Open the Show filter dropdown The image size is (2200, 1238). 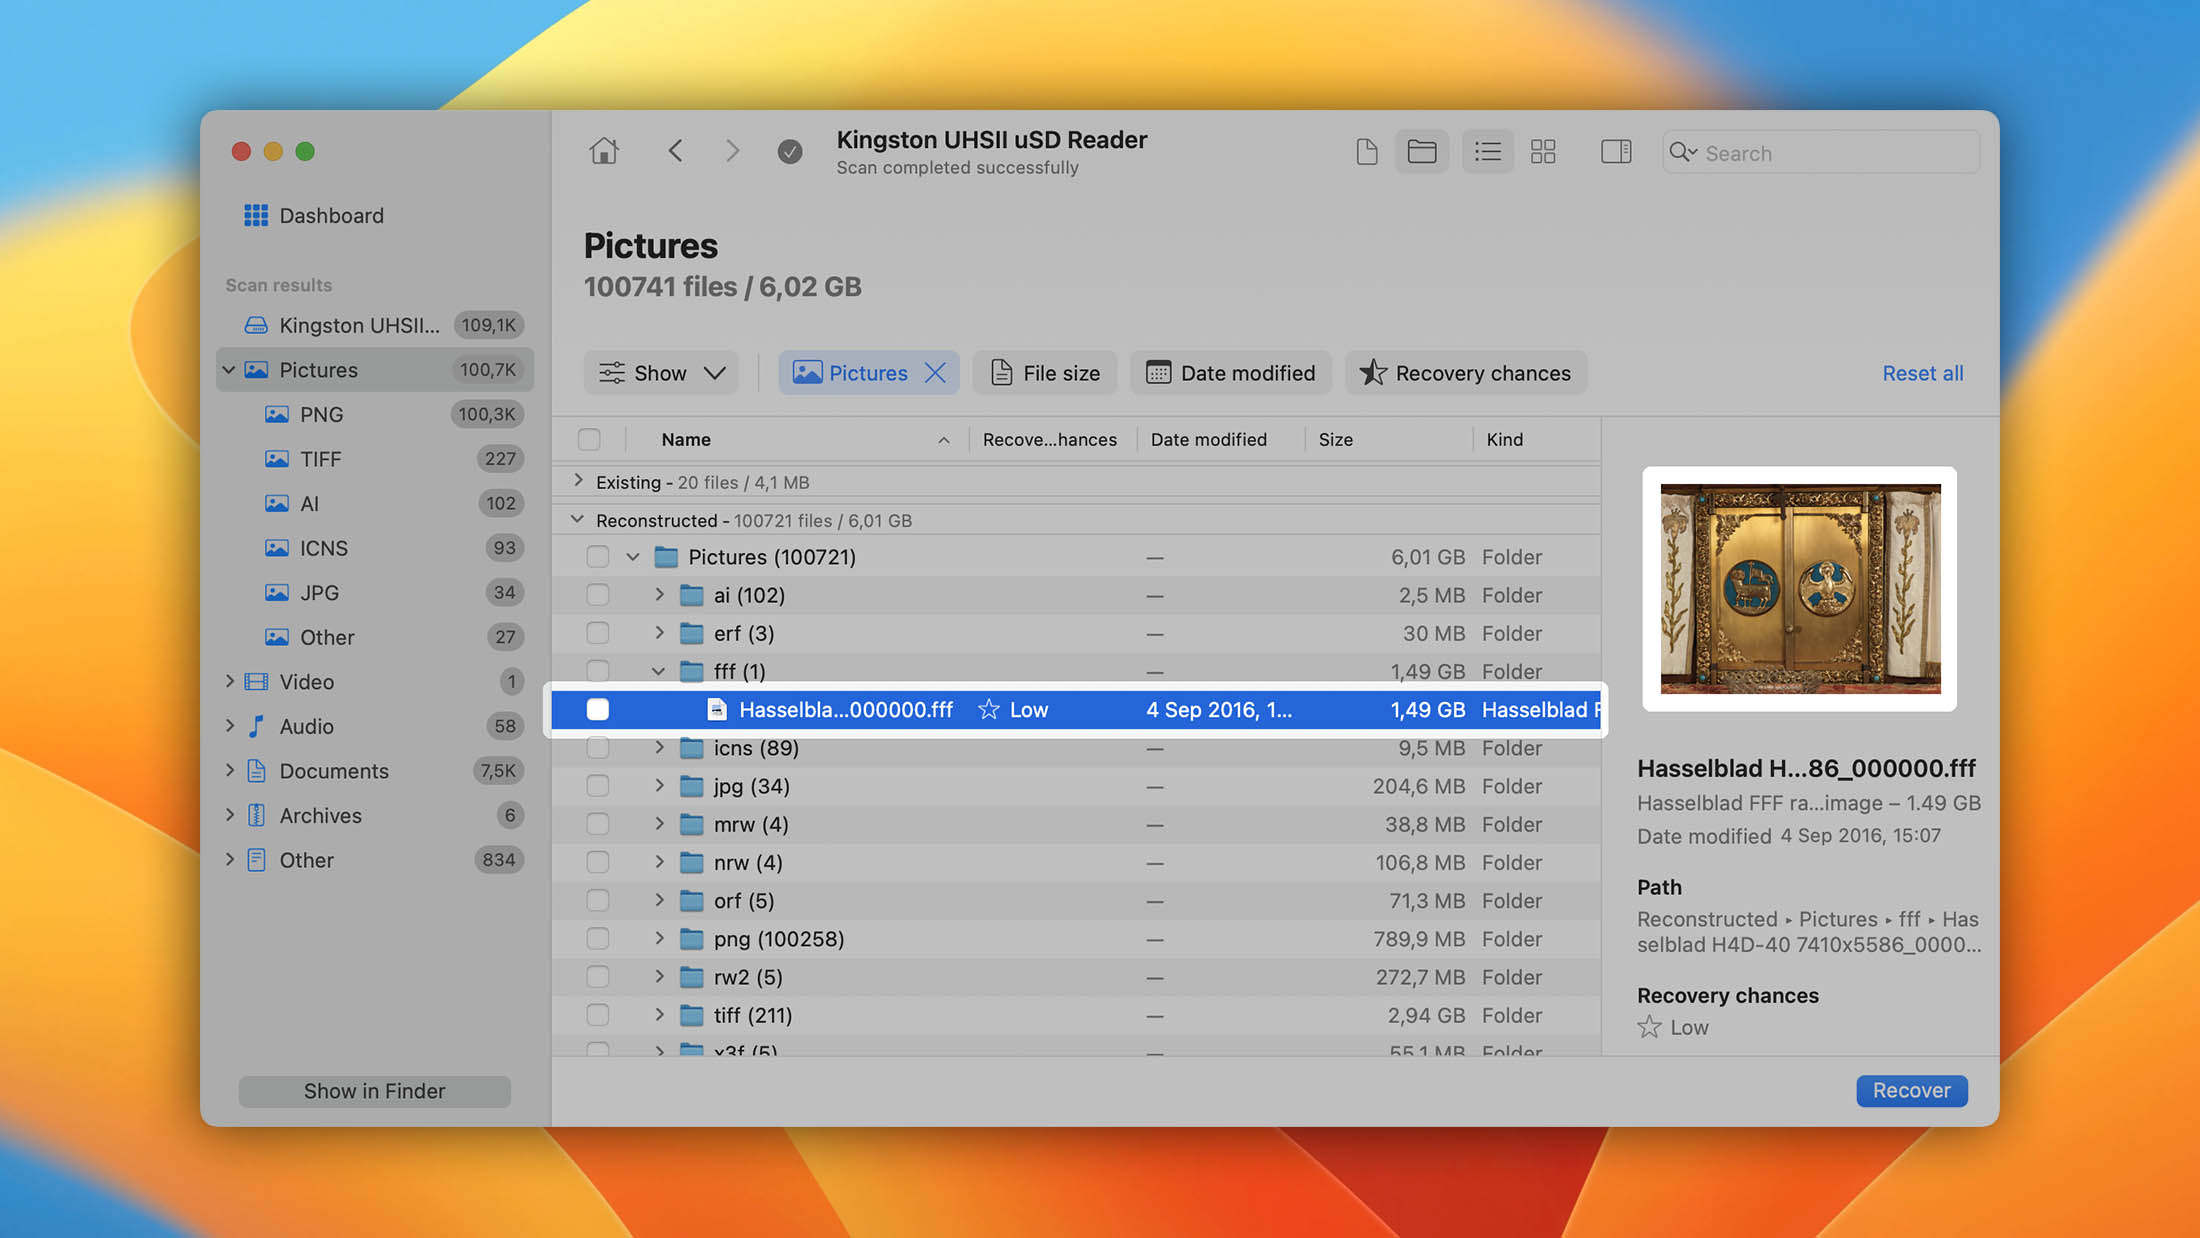[x=660, y=372]
